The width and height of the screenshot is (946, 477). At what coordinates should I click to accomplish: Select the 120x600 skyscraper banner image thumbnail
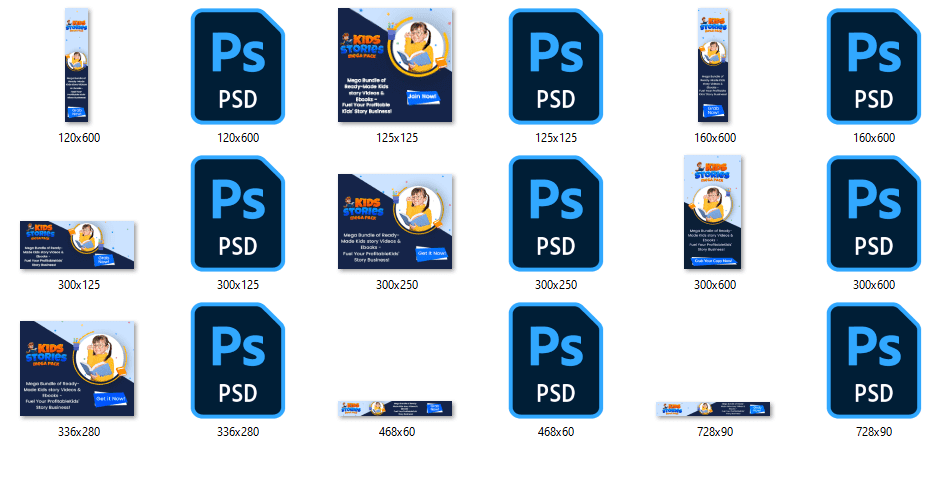[x=78, y=65]
